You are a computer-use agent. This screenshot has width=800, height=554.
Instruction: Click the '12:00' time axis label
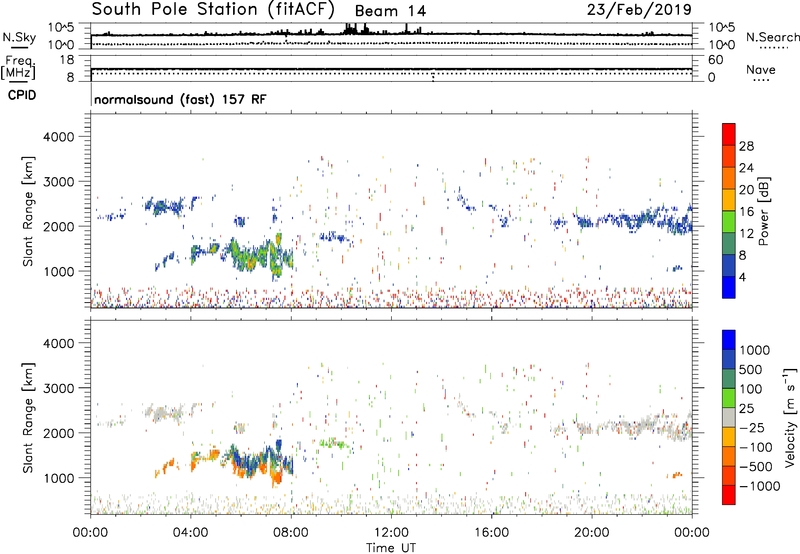pos(391,533)
